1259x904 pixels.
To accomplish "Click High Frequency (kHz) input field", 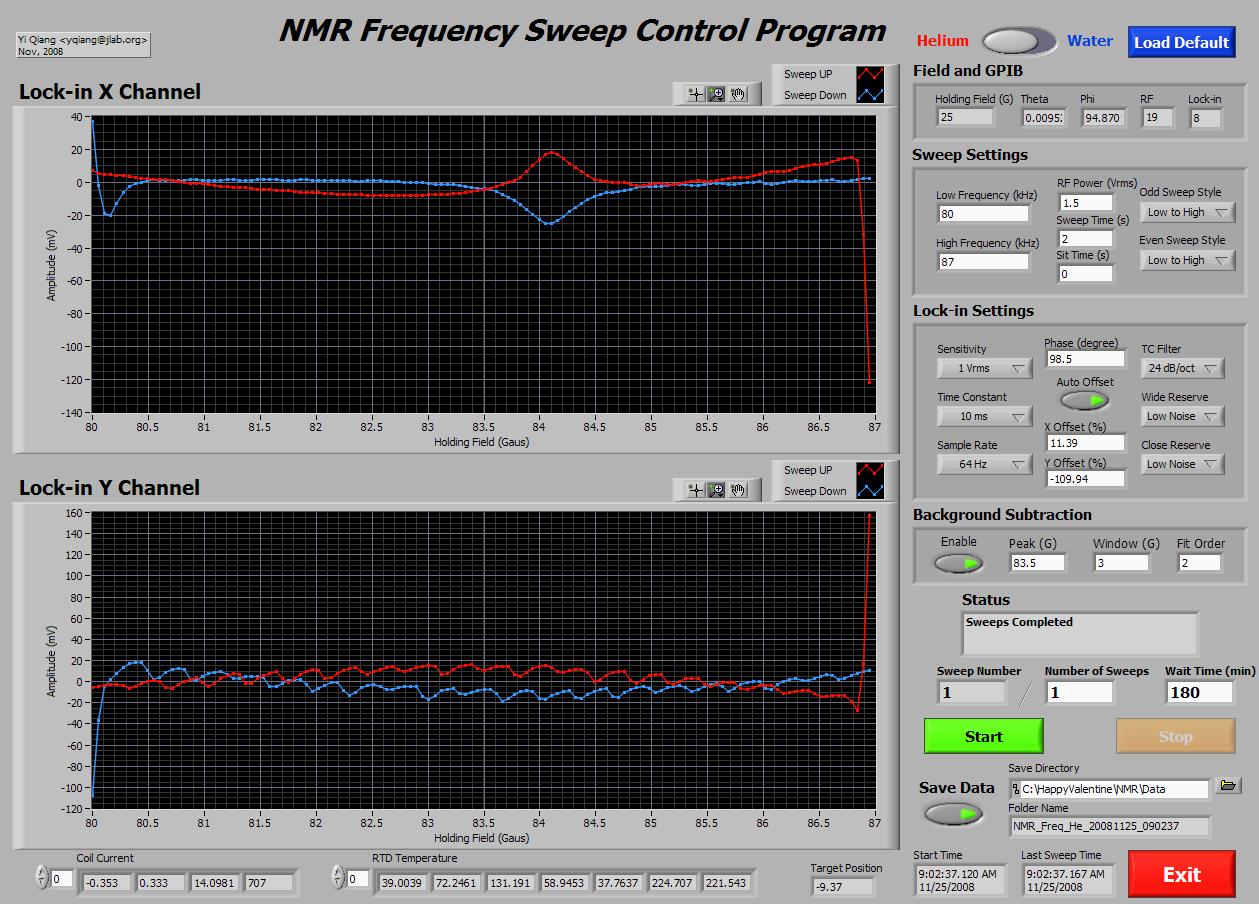I will (983, 261).
